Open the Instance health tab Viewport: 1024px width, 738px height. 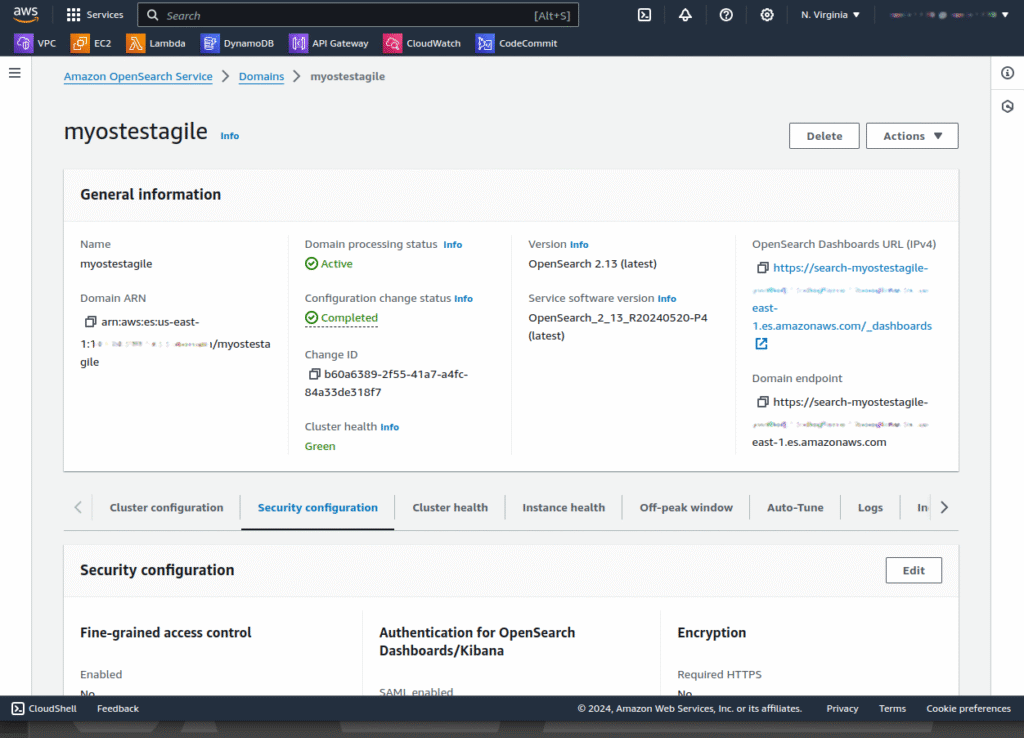564,507
